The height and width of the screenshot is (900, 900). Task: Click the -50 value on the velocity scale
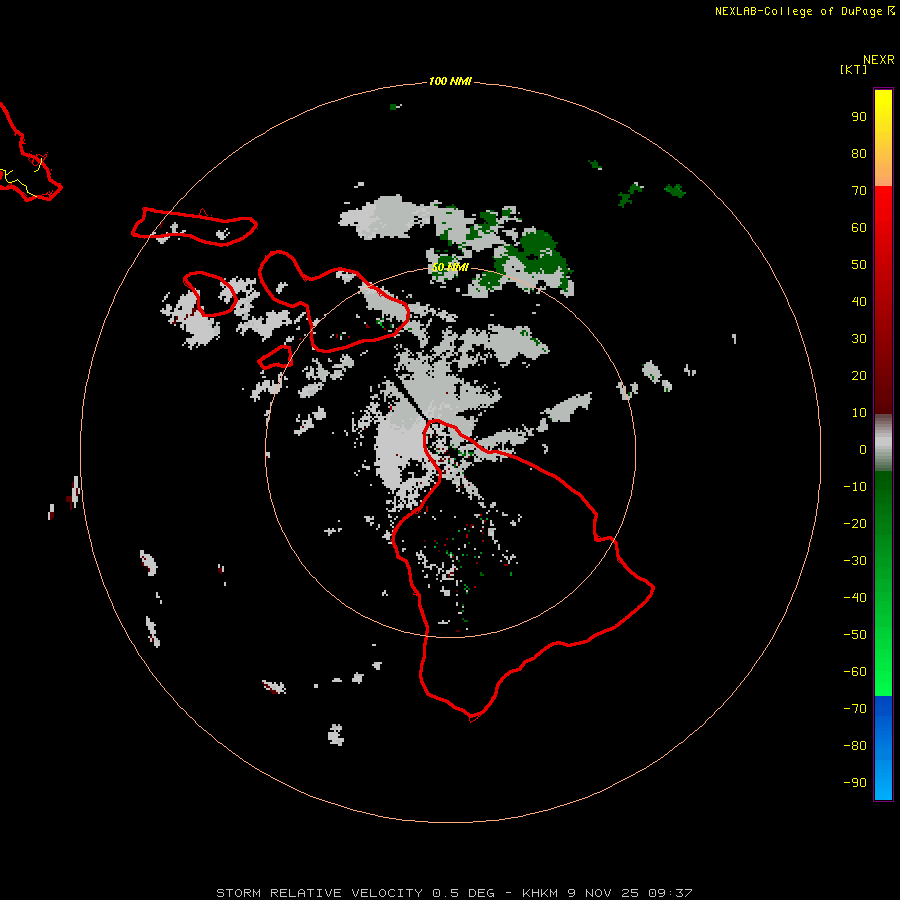pyautogui.click(x=855, y=635)
